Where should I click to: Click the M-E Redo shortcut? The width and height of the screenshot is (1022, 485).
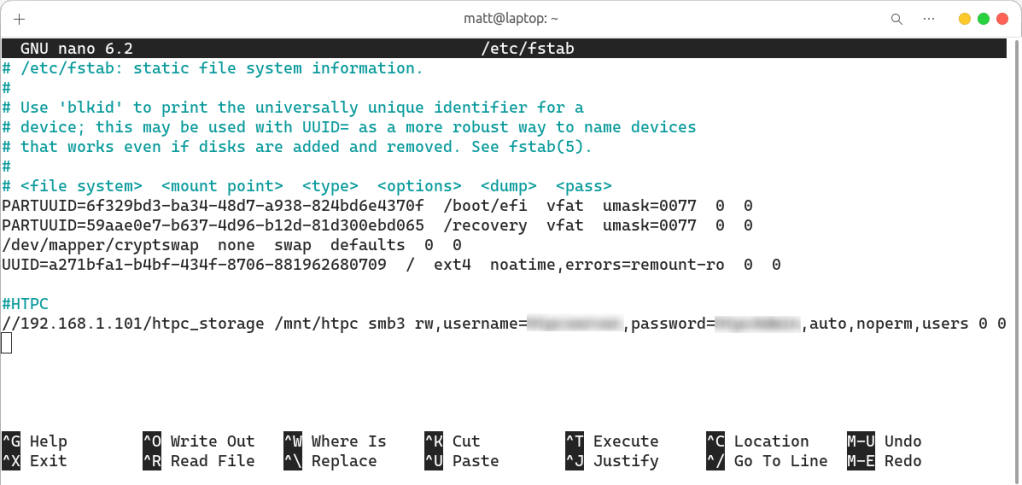click(884, 461)
